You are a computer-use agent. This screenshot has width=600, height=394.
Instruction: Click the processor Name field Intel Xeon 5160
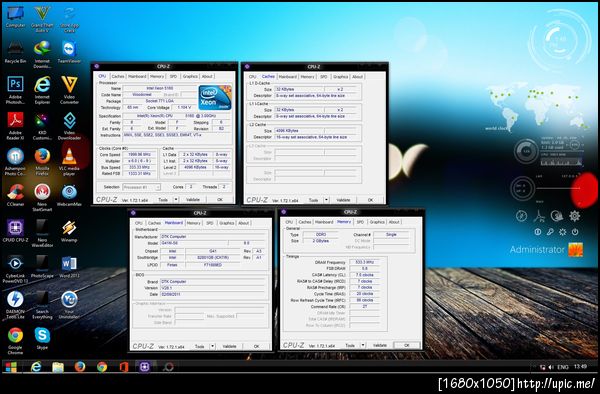(x=160, y=88)
